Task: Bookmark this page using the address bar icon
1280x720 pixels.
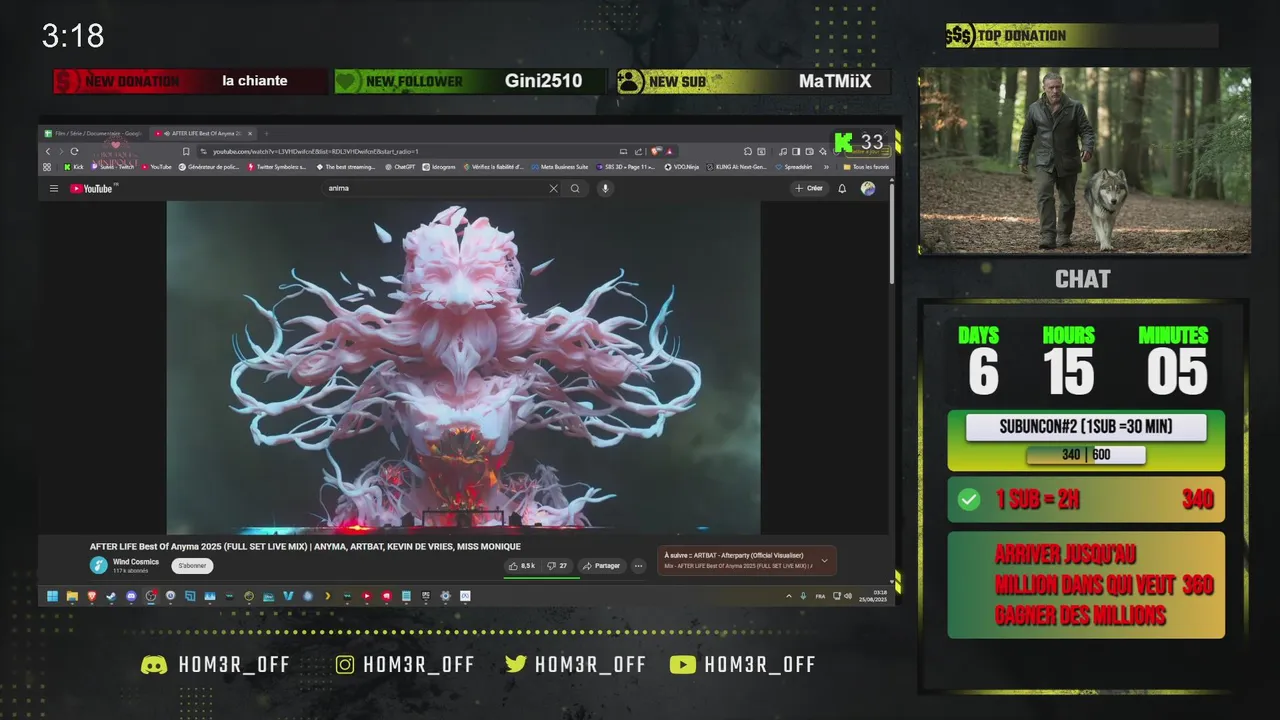Action: pyautogui.click(x=186, y=151)
